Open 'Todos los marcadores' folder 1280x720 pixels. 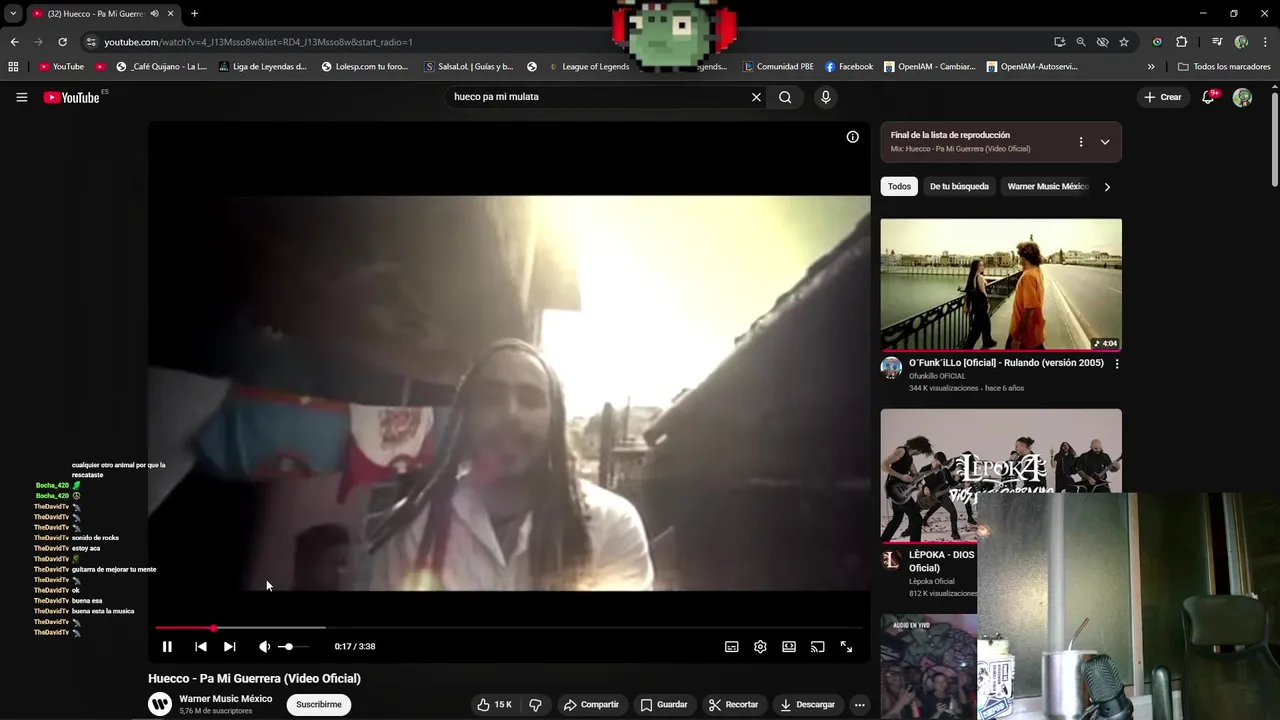(1224, 67)
